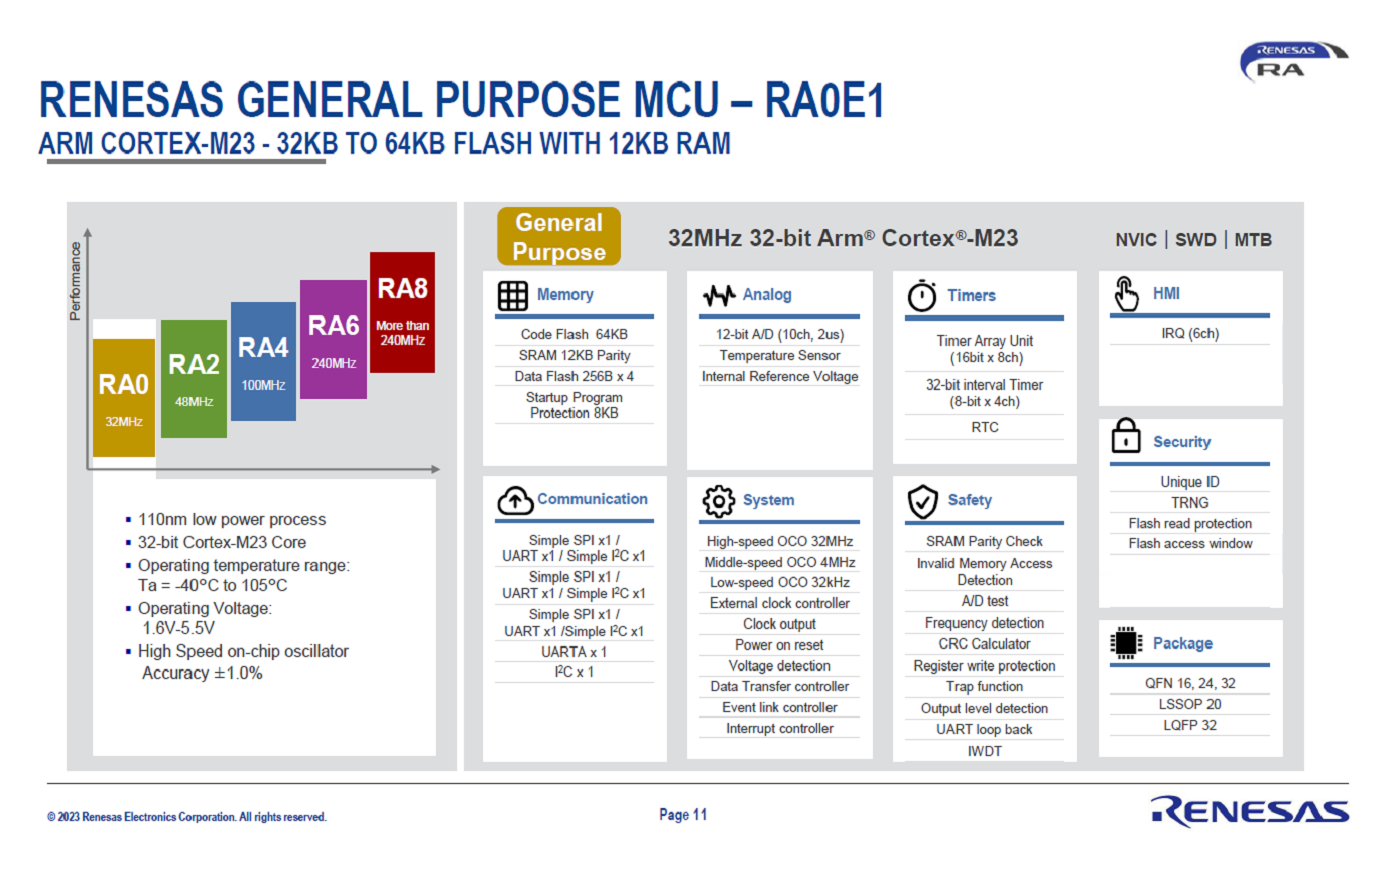Click the Analog section heading
This screenshot has width=1400, height=870.
coord(767,294)
